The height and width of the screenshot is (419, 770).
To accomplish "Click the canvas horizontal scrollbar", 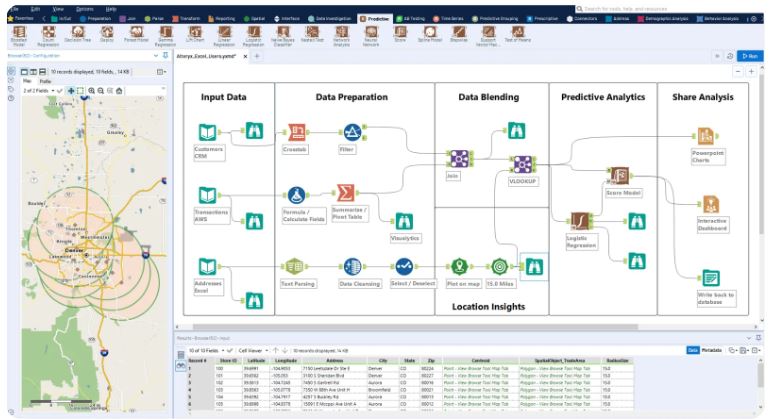I will pyautogui.click(x=415, y=327).
